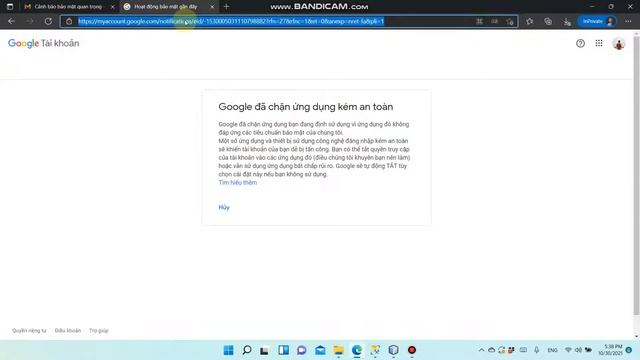The image size is (640, 360).
Task: Open the Google account avatar
Action: click(619, 43)
